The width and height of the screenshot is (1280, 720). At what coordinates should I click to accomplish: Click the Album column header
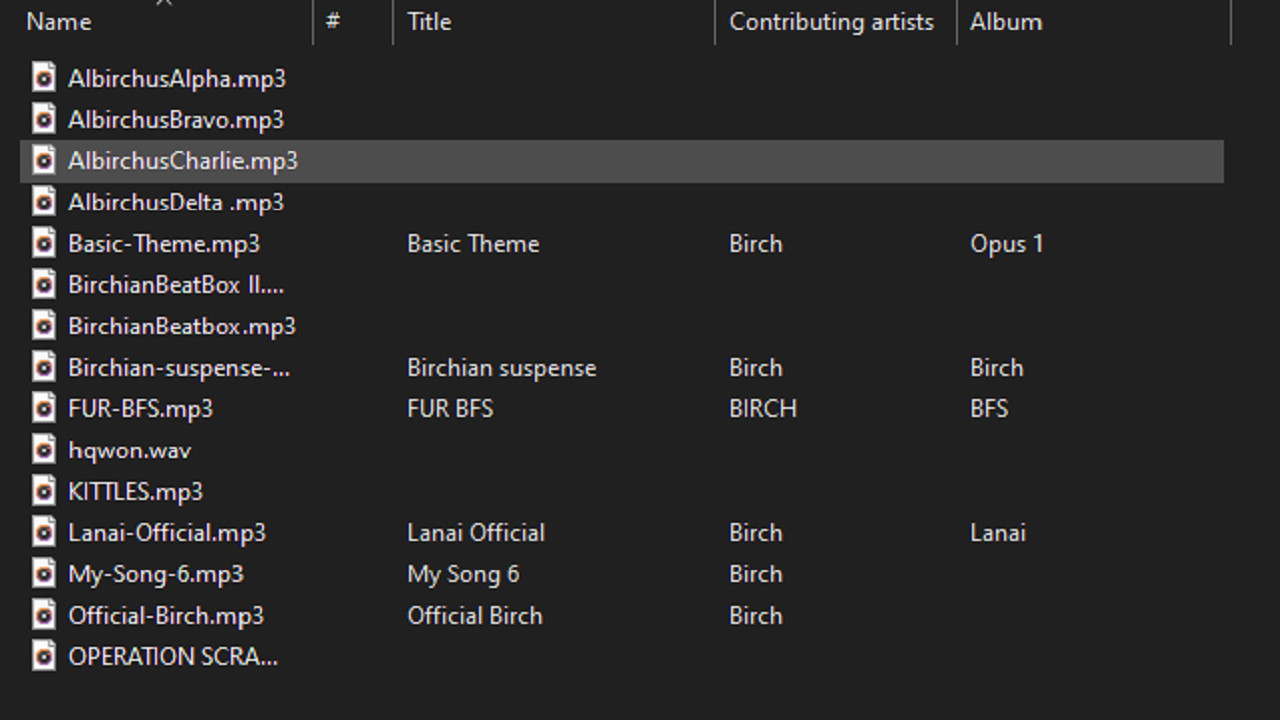[x=1006, y=22]
